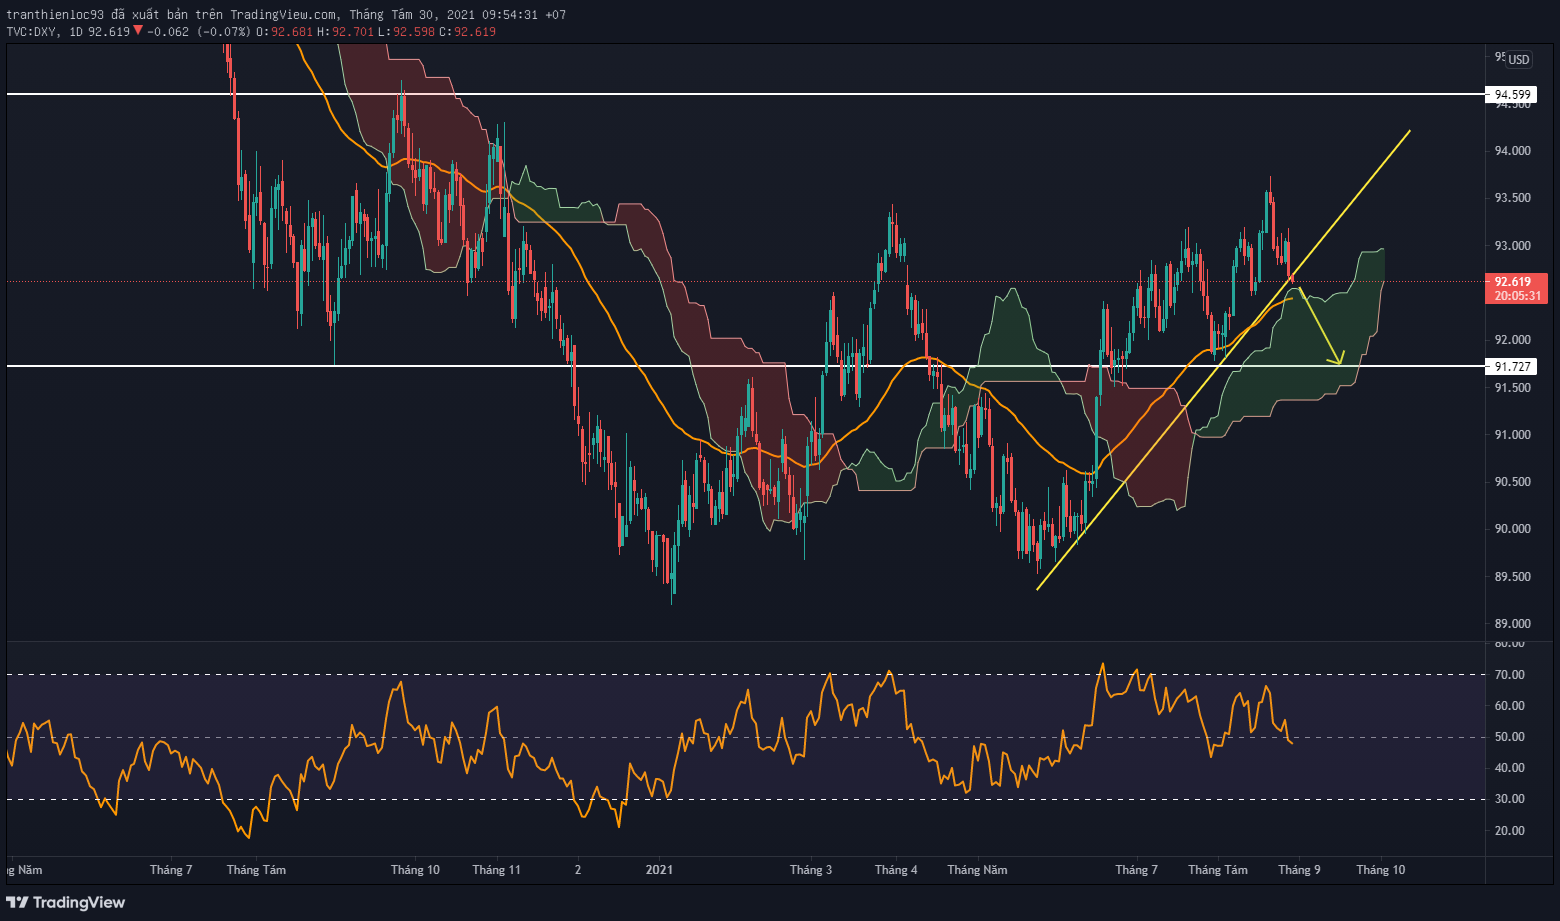Click the RSI 70.00 axis value
The height and width of the screenshot is (921, 1560).
point(1510,675)
